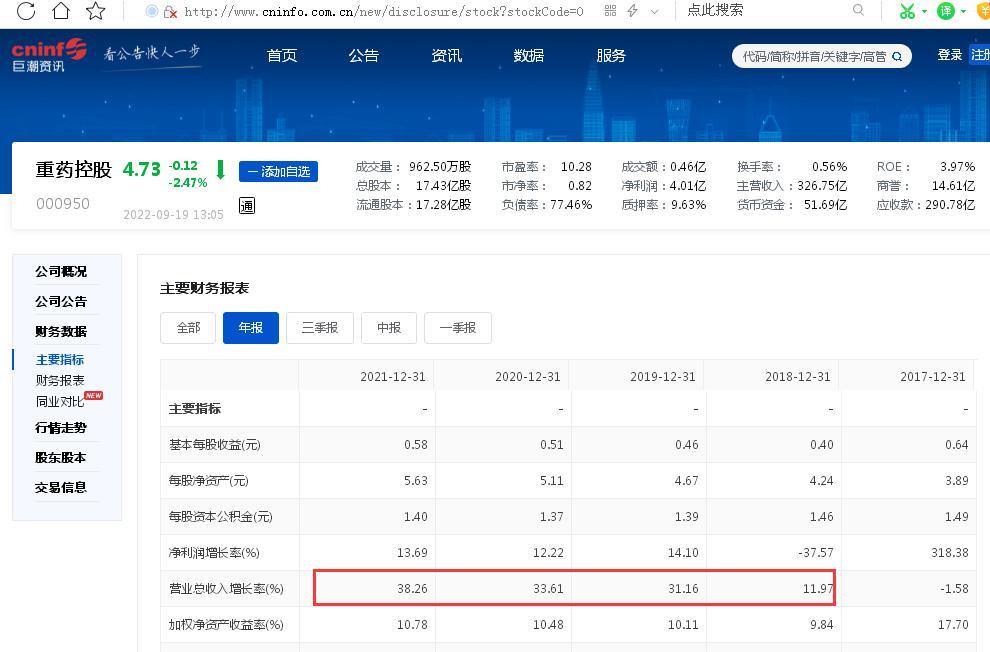Reload the page with the refresh icon
Viewport: 990px width, 652px height.
point(26,11)
